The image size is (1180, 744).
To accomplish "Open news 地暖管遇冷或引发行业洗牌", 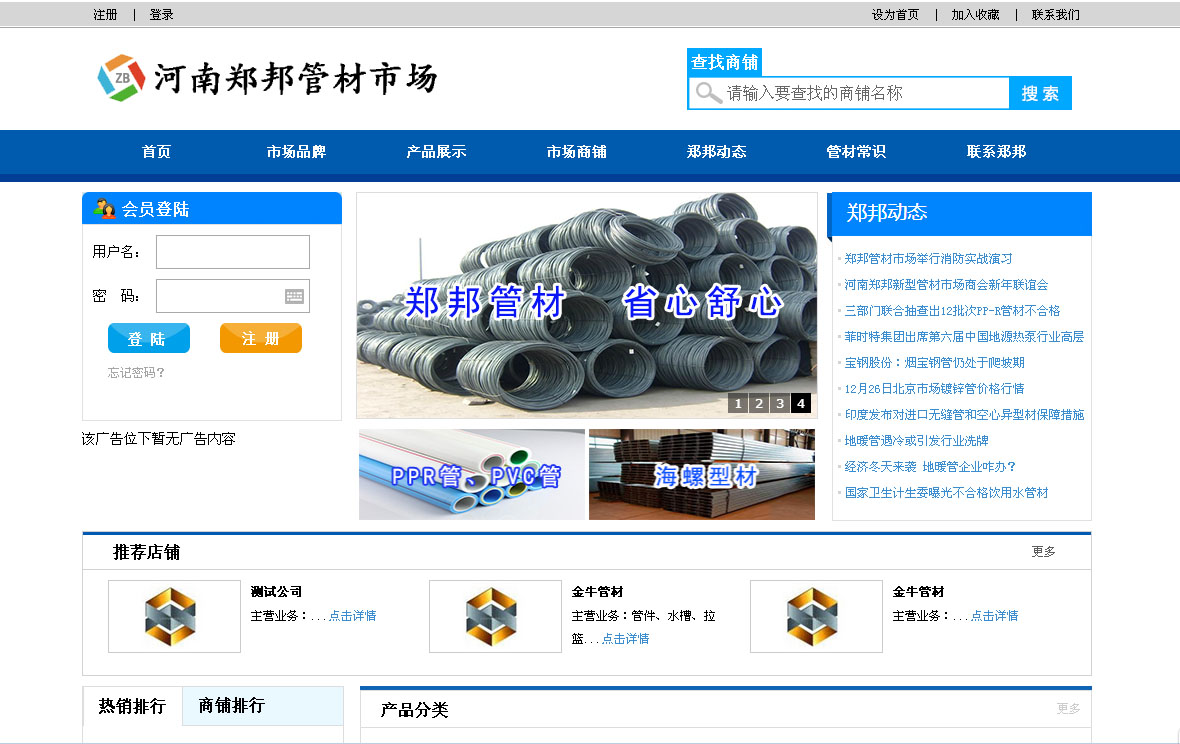I will 916,441.
